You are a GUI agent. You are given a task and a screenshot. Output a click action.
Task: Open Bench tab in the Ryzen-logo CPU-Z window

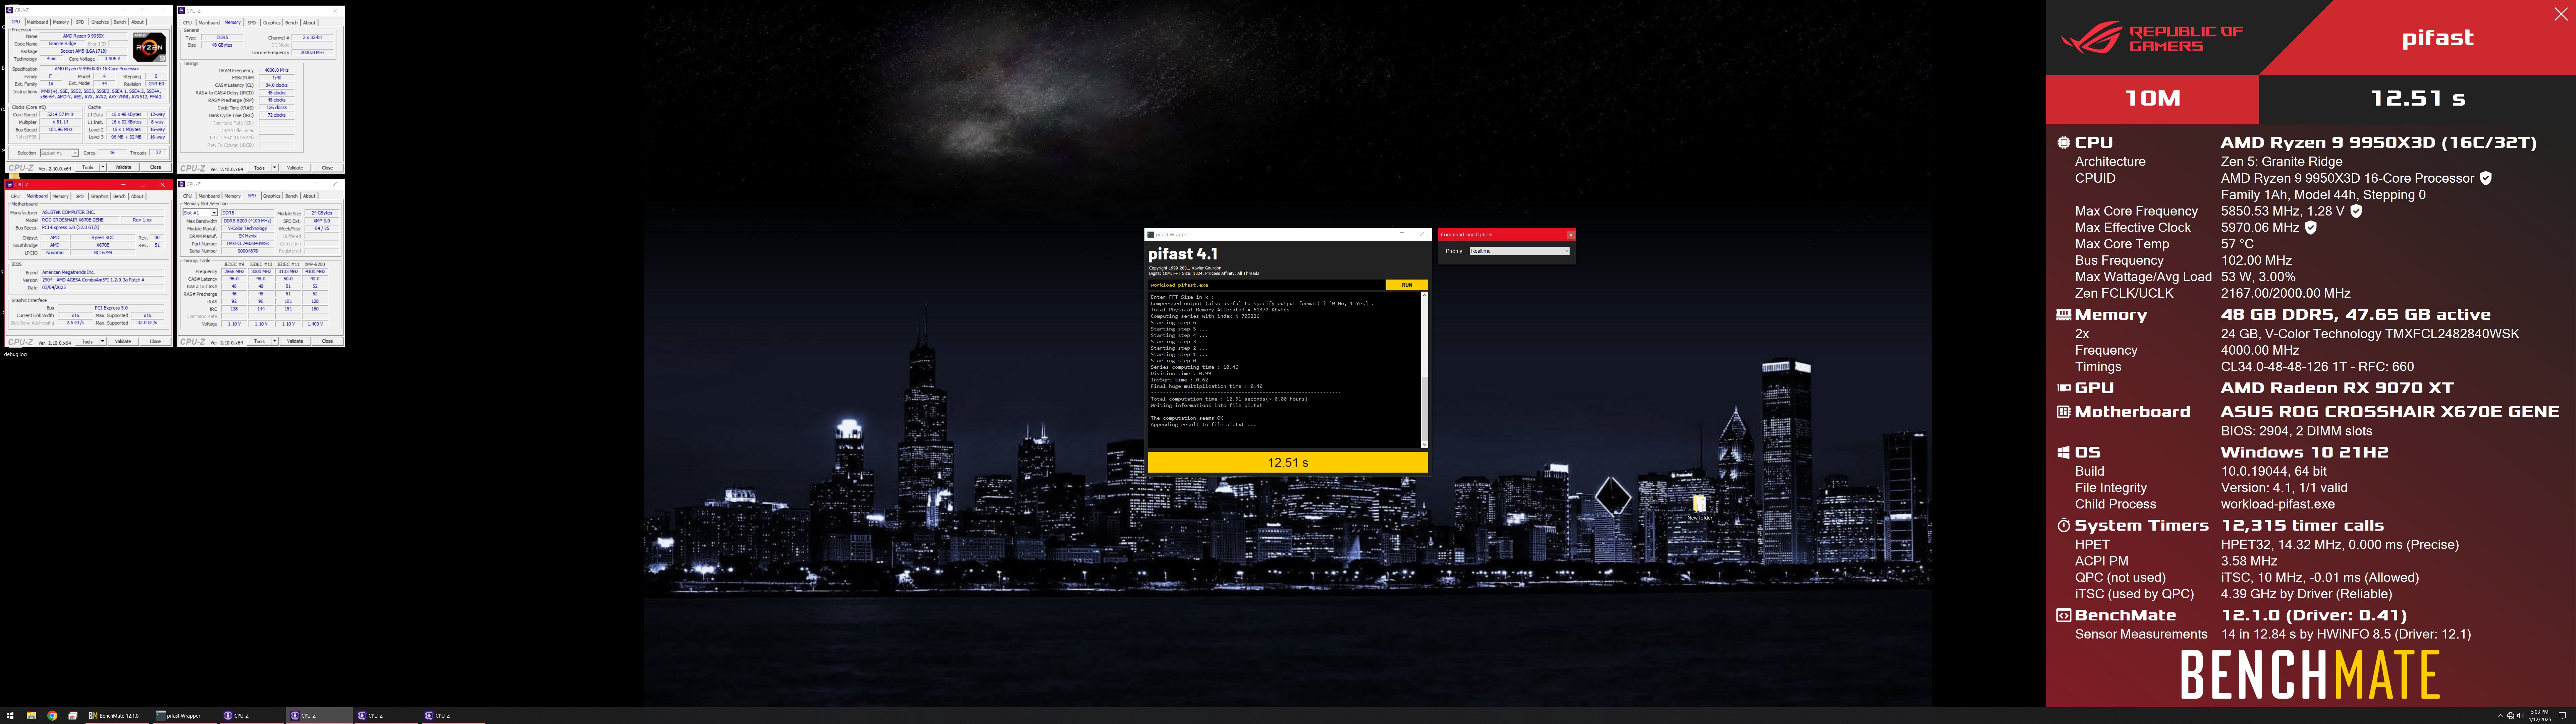pyautogui.click(x=120, y=22)
